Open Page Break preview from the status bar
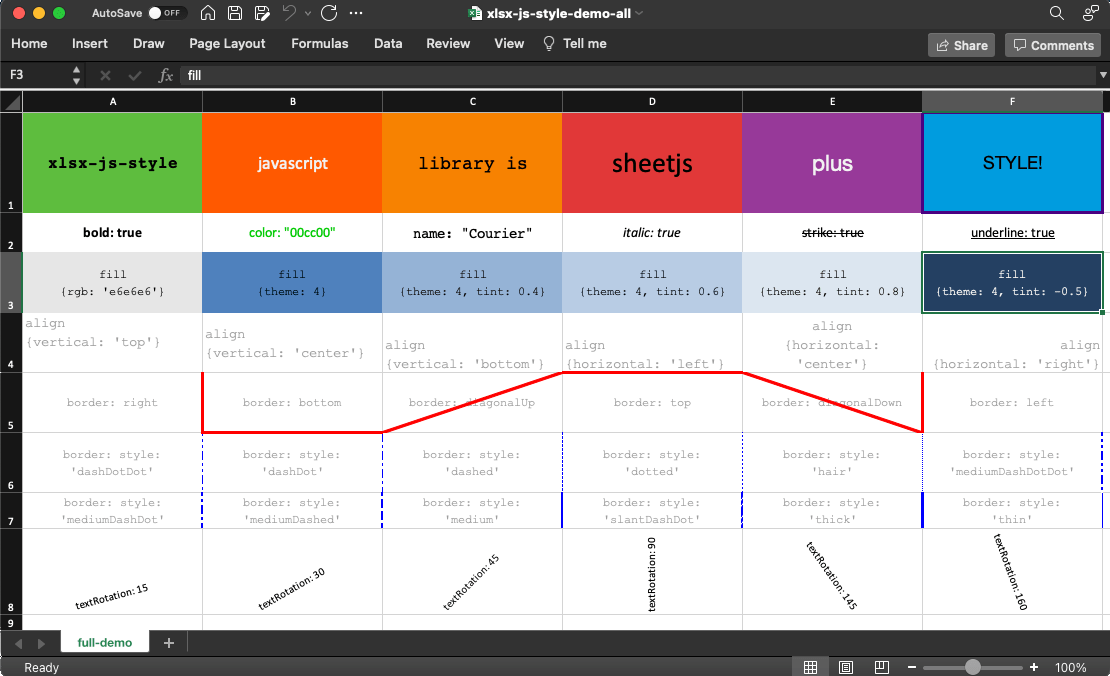 click(881, 666)
